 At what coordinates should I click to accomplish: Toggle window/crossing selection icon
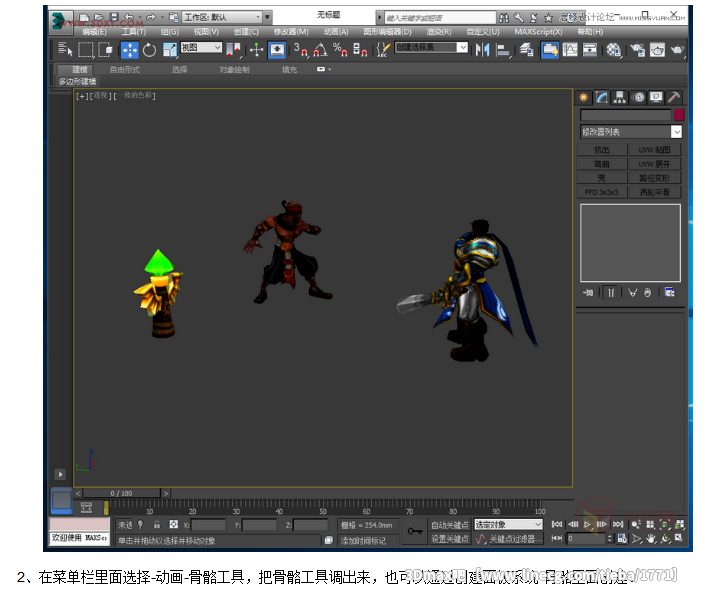(106, 49)
